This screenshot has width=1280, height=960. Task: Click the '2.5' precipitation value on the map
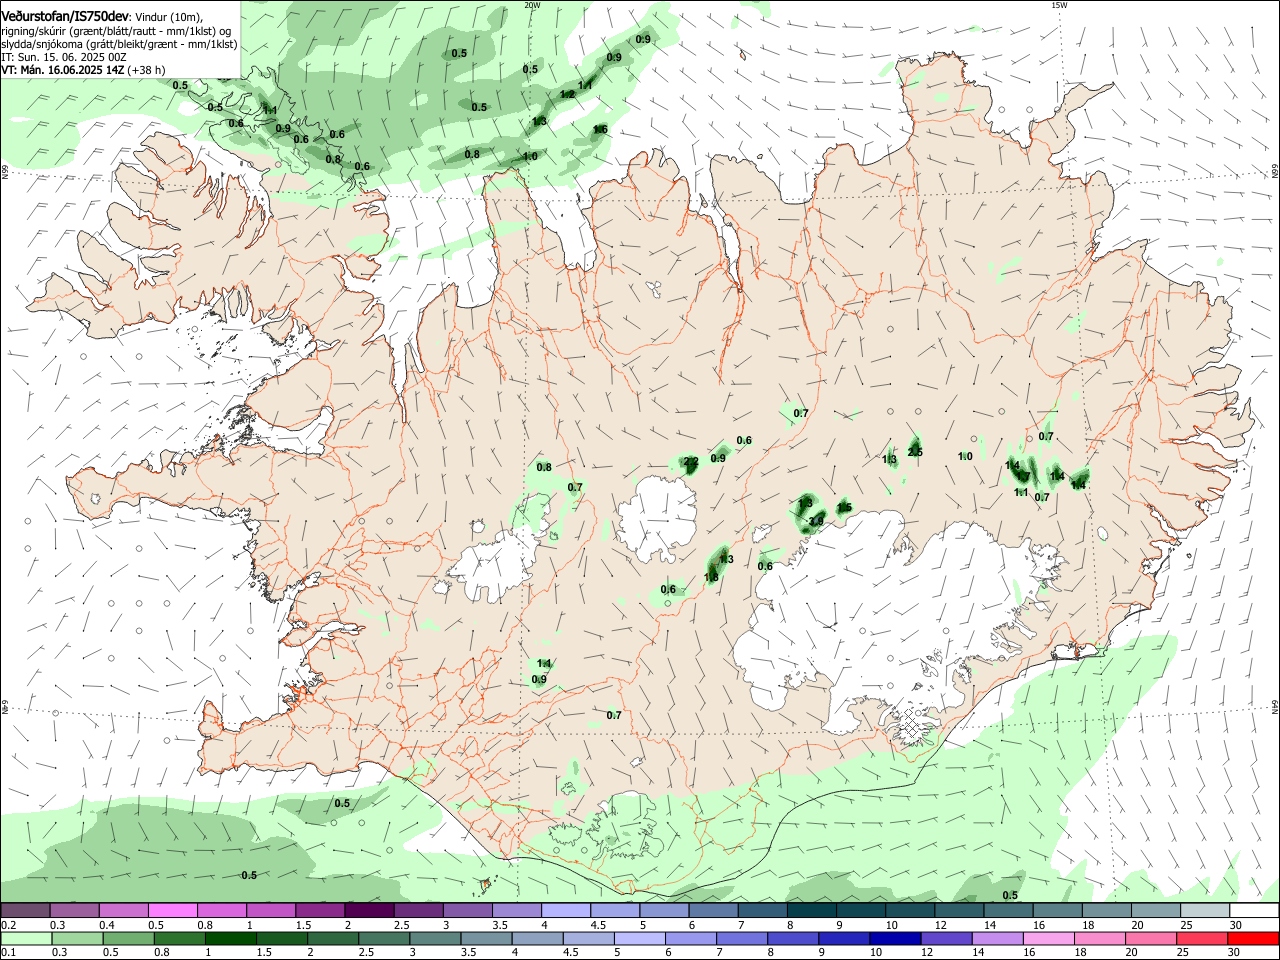pos(915,452)
